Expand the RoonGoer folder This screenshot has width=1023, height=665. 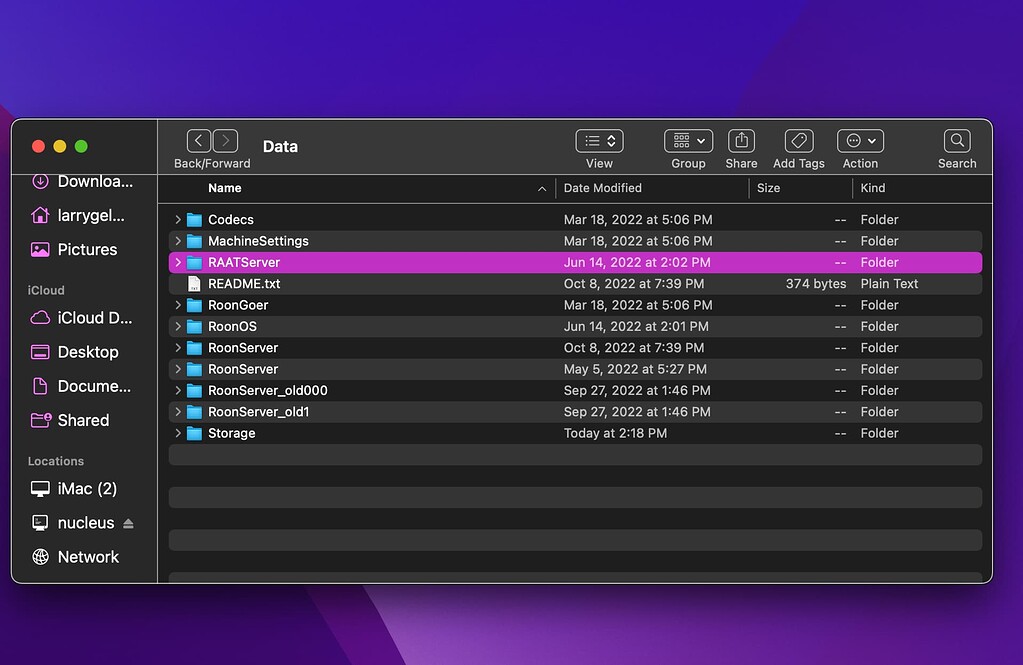[x=177, y=305]
